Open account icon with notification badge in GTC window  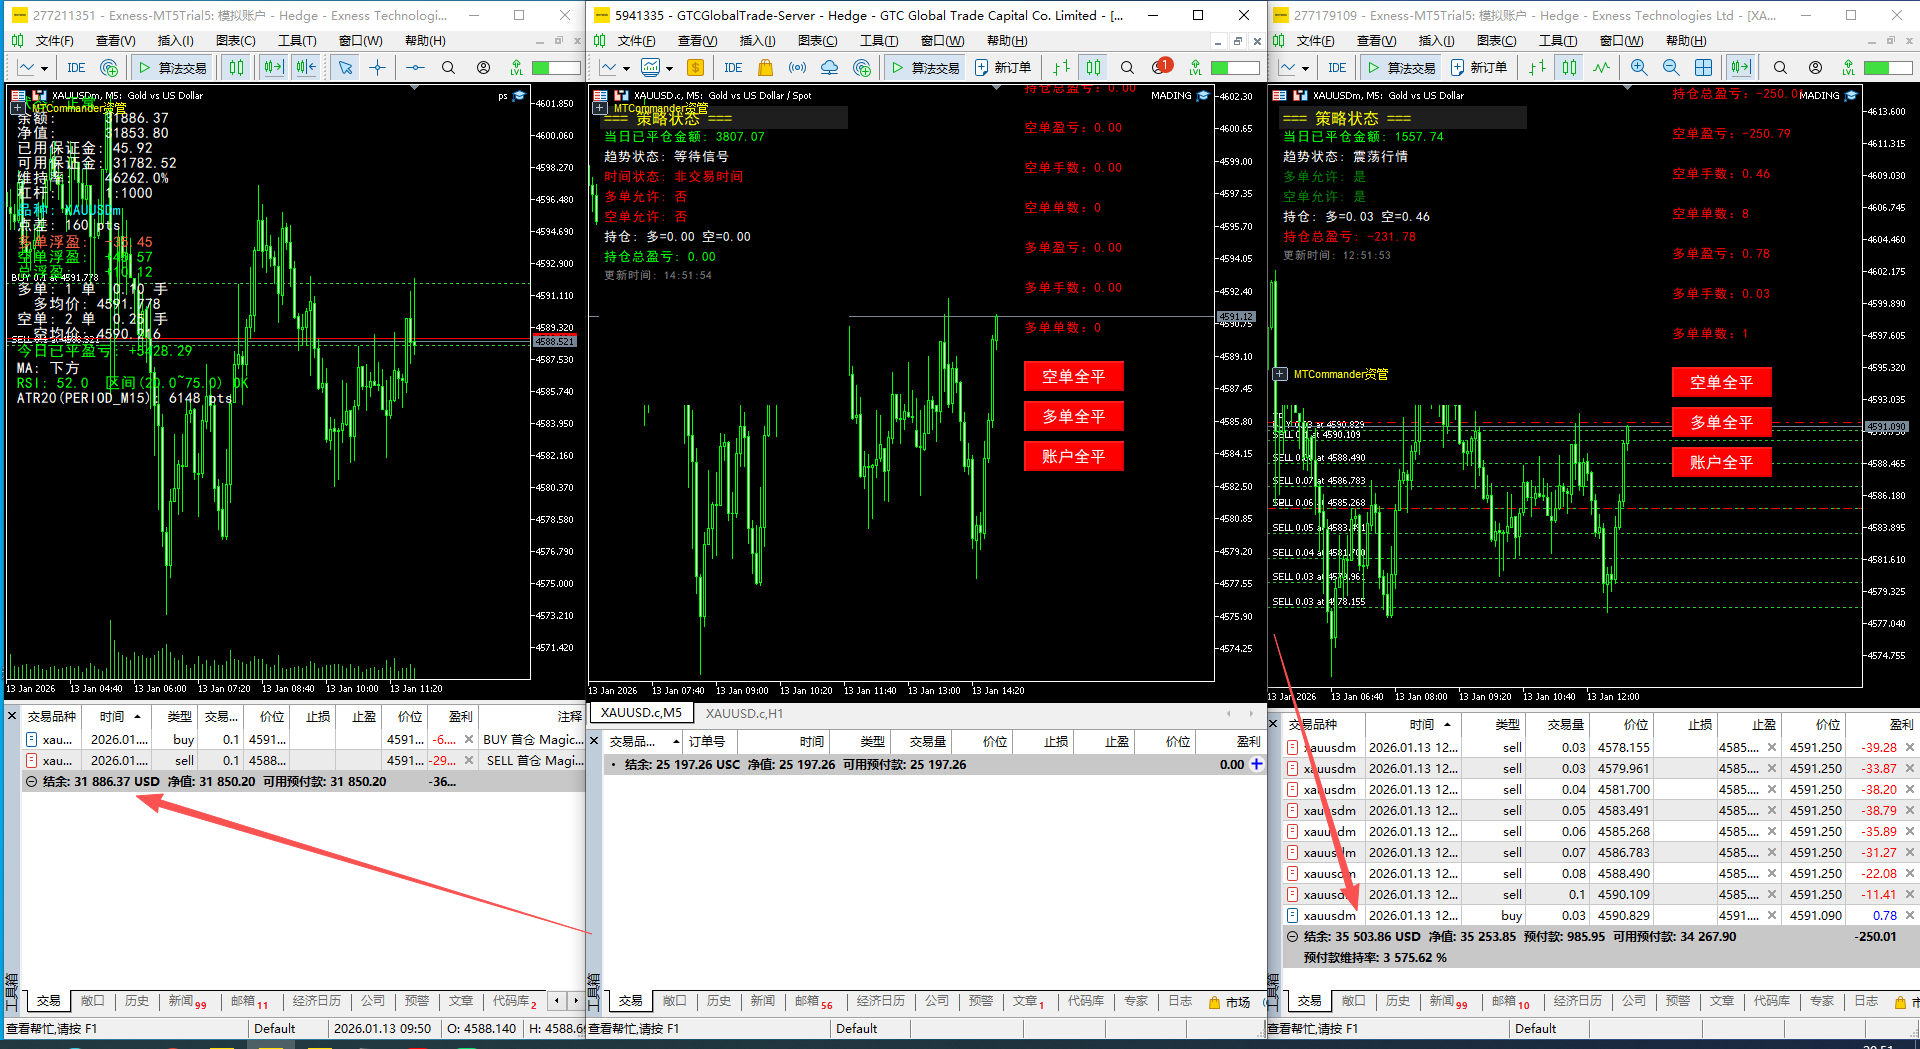point(1161,67)
